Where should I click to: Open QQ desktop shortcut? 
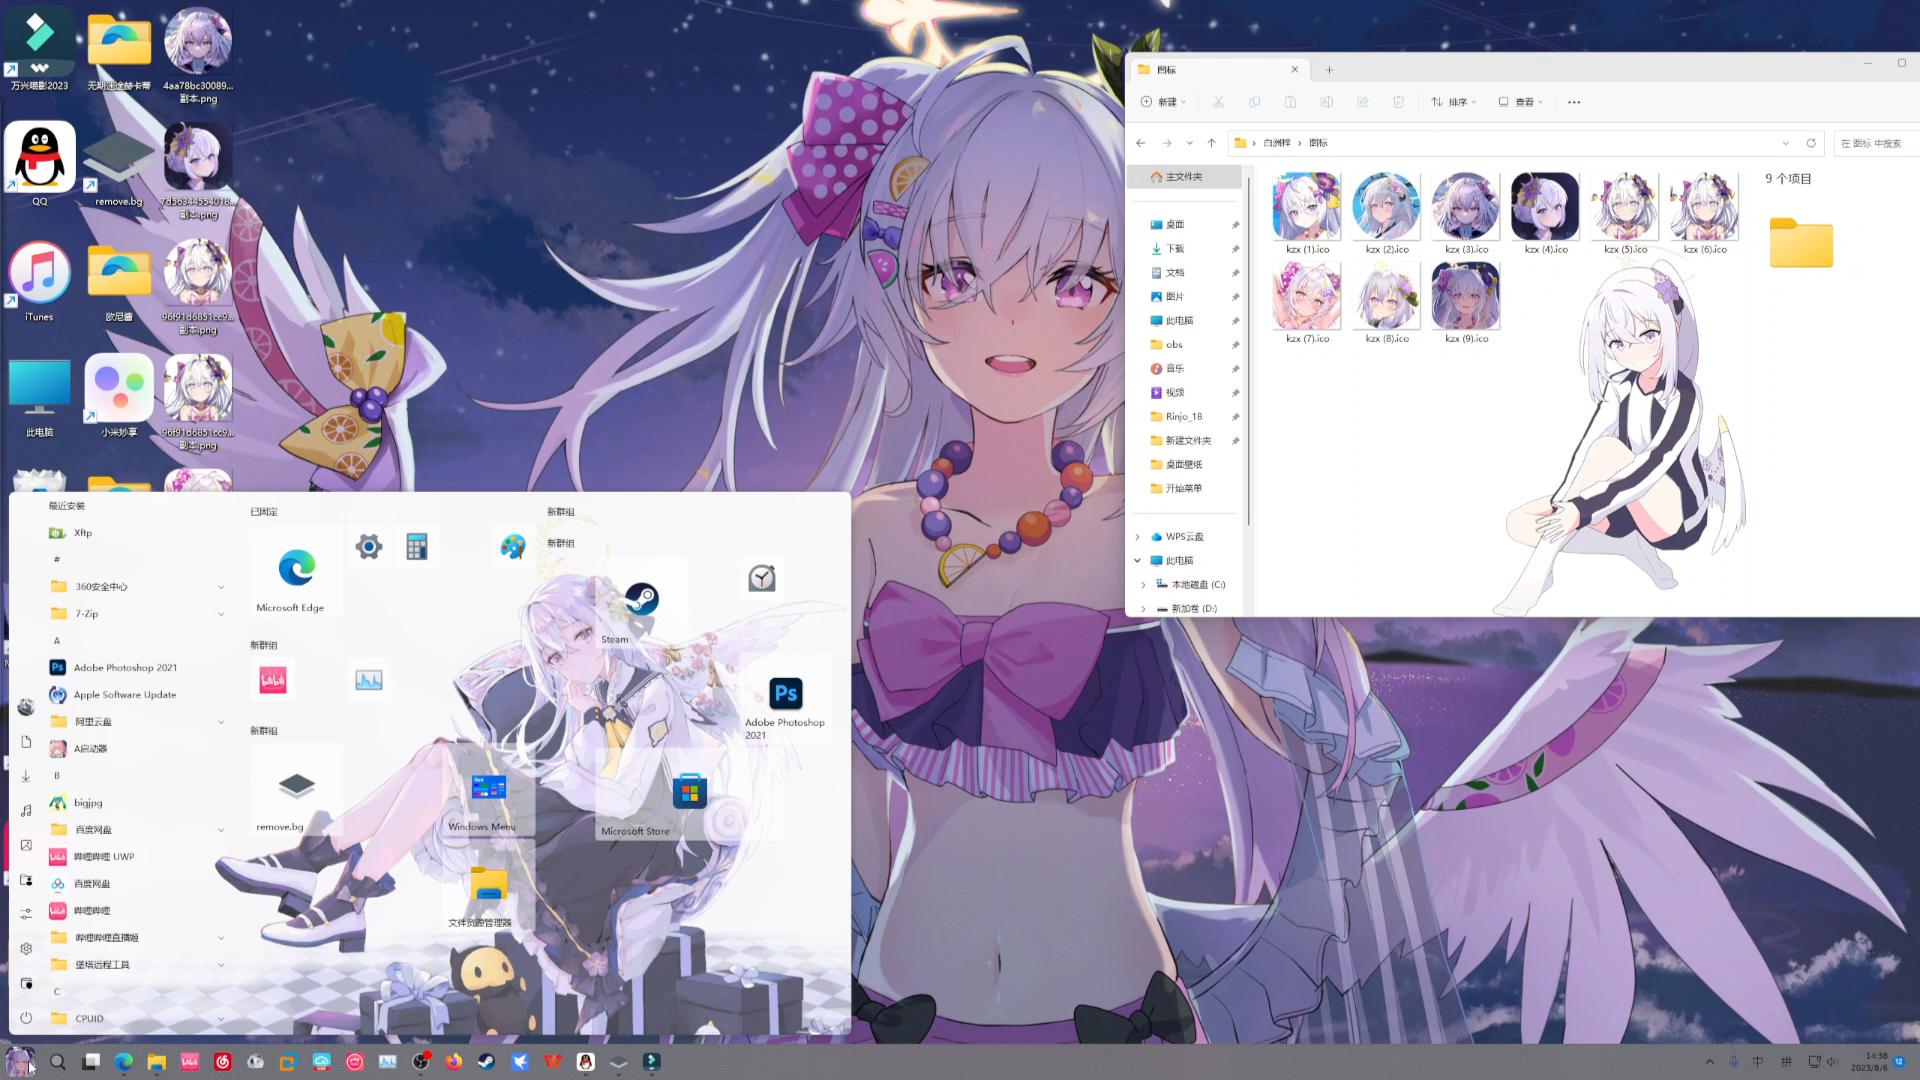tap(40, 158)
